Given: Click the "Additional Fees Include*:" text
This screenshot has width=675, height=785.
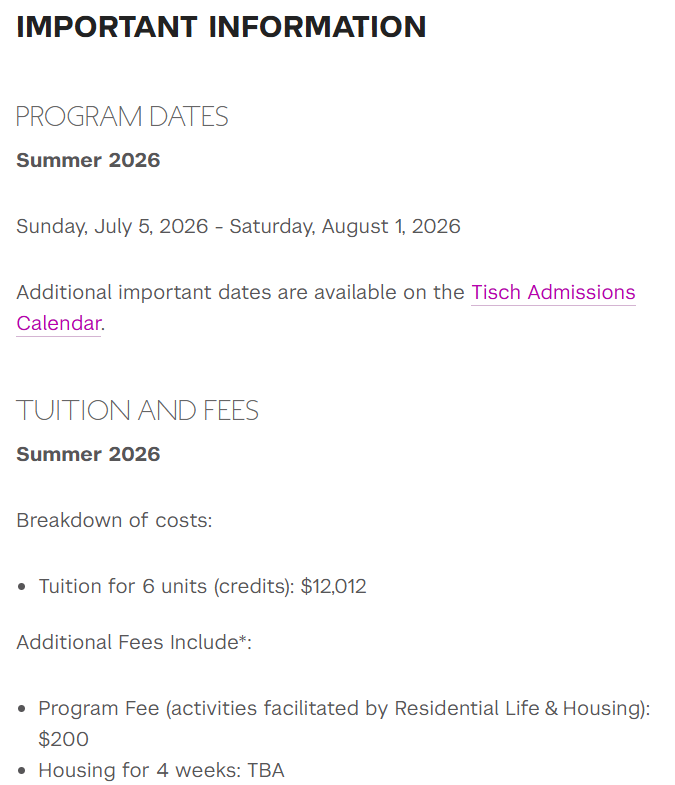Looking at the screenshot, I should click(133, 642).
